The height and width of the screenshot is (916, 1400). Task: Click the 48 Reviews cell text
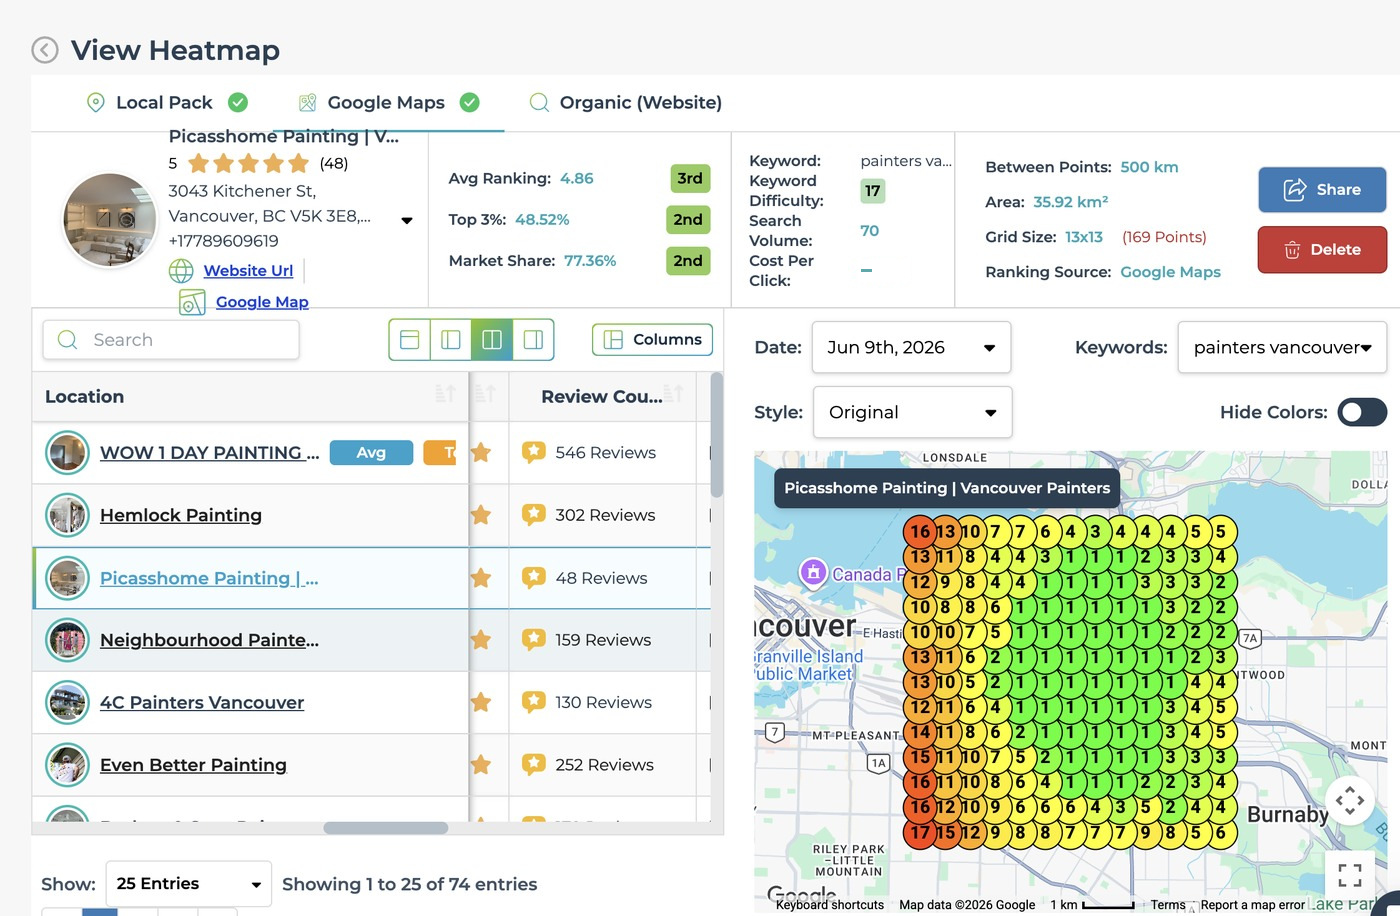(601, 578)
